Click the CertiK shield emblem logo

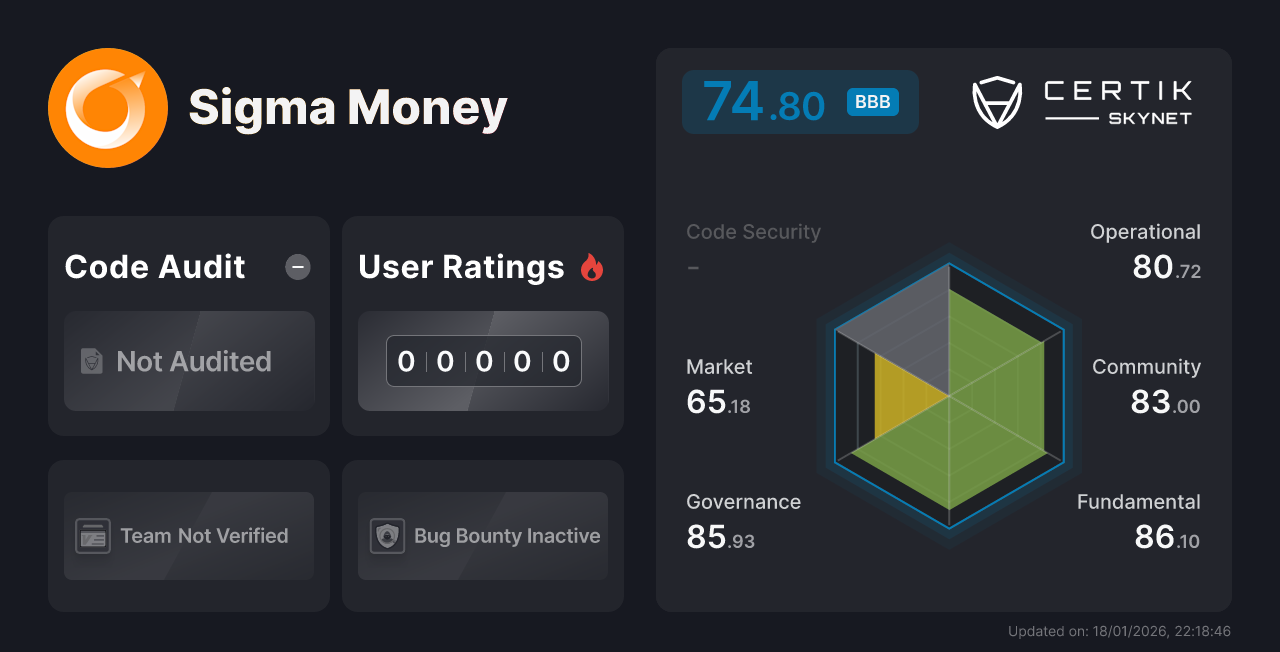pos(996,100)
